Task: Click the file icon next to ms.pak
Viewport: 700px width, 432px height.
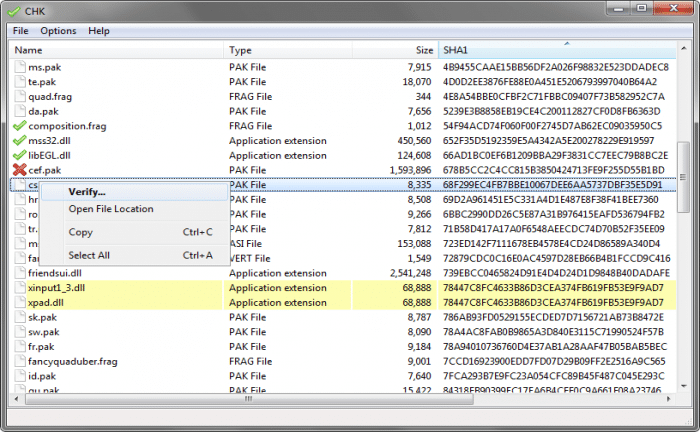Action: 19,68
